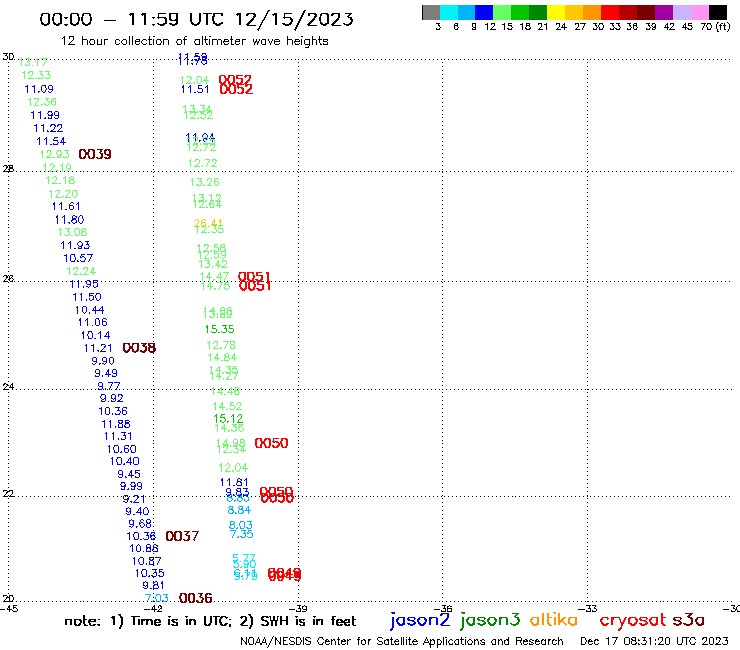740x650 pixels.
Task: Select the 10.57 wave height value
Action: (x=78, y=258)
